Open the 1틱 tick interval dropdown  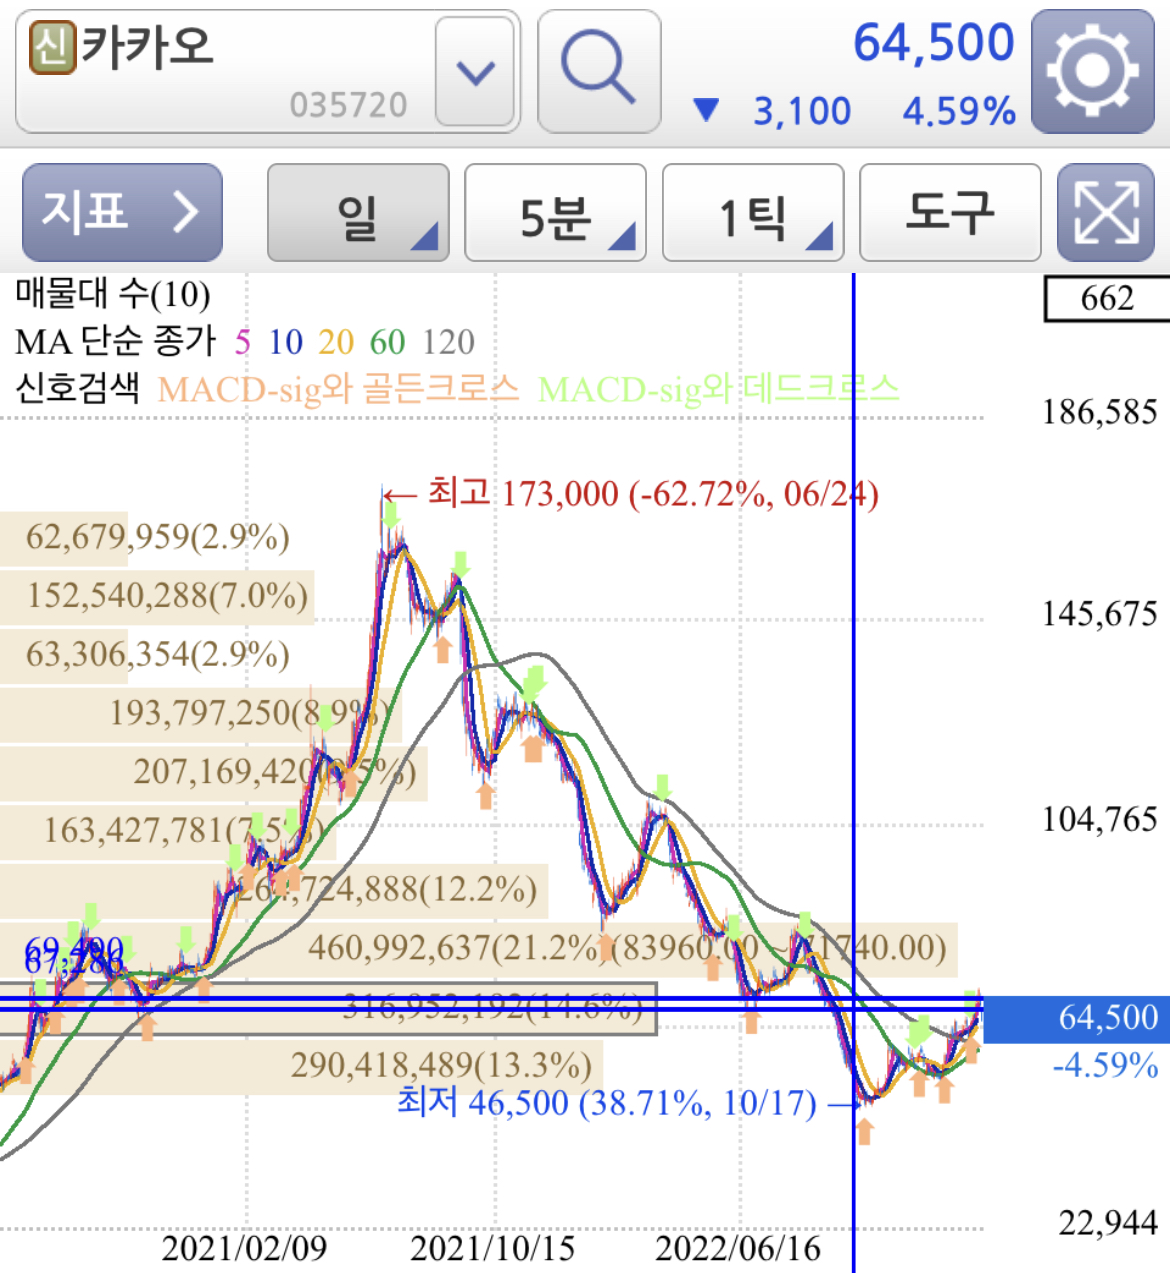pyautogui.click(x=751, y=213)
